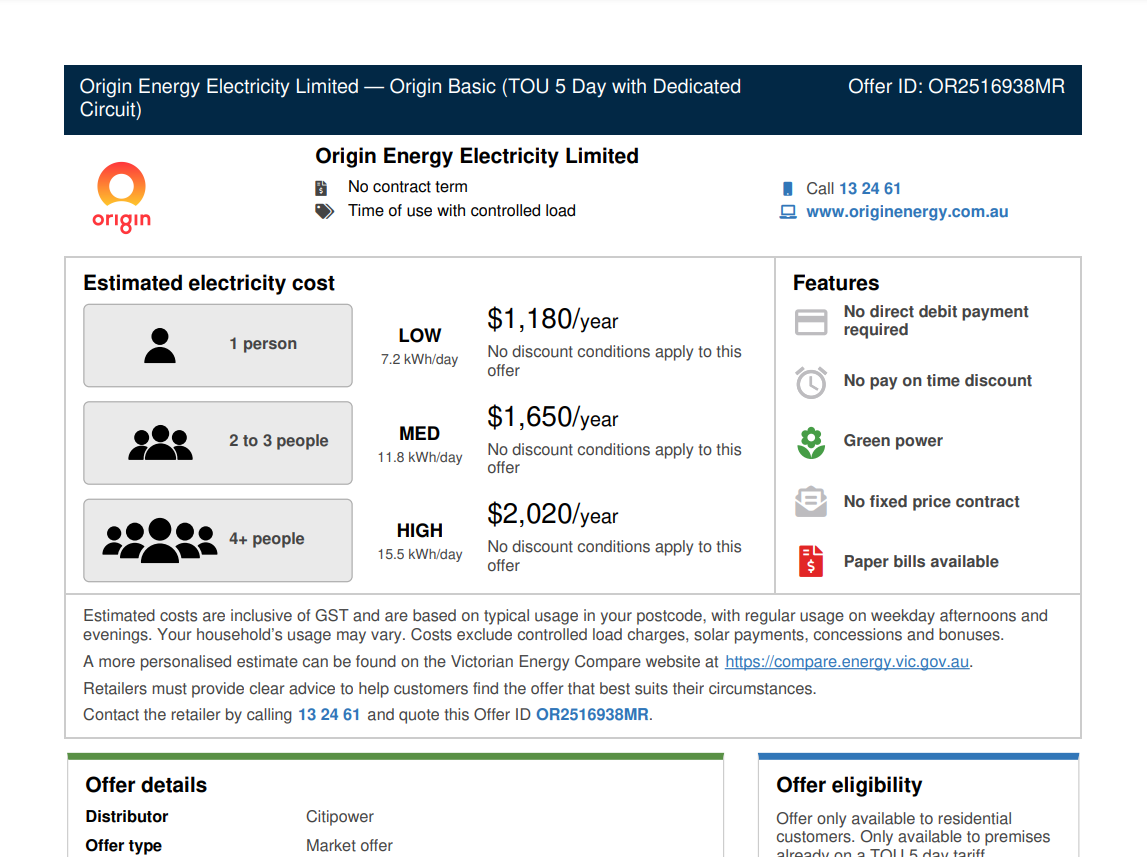Image resolution: width=1147 pixels, height=857 pixels.
Task: Click the MED usage label
Action: pos(419,434)
